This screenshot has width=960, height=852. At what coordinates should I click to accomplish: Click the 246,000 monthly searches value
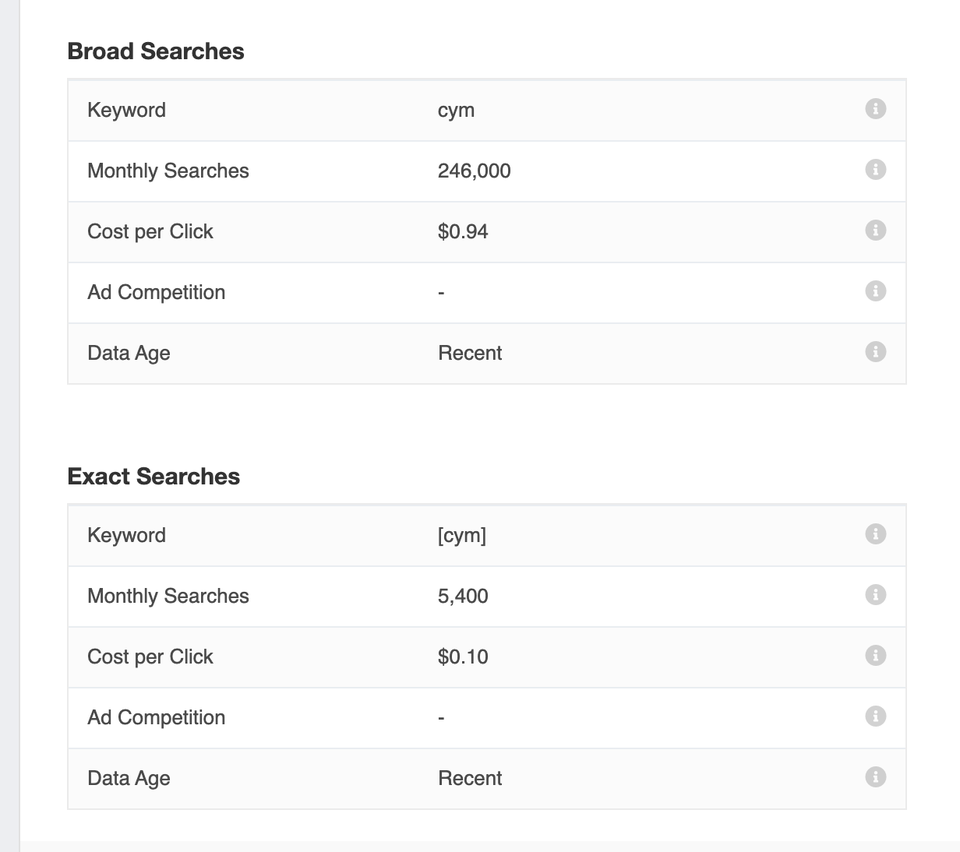(x=474, y=171)
